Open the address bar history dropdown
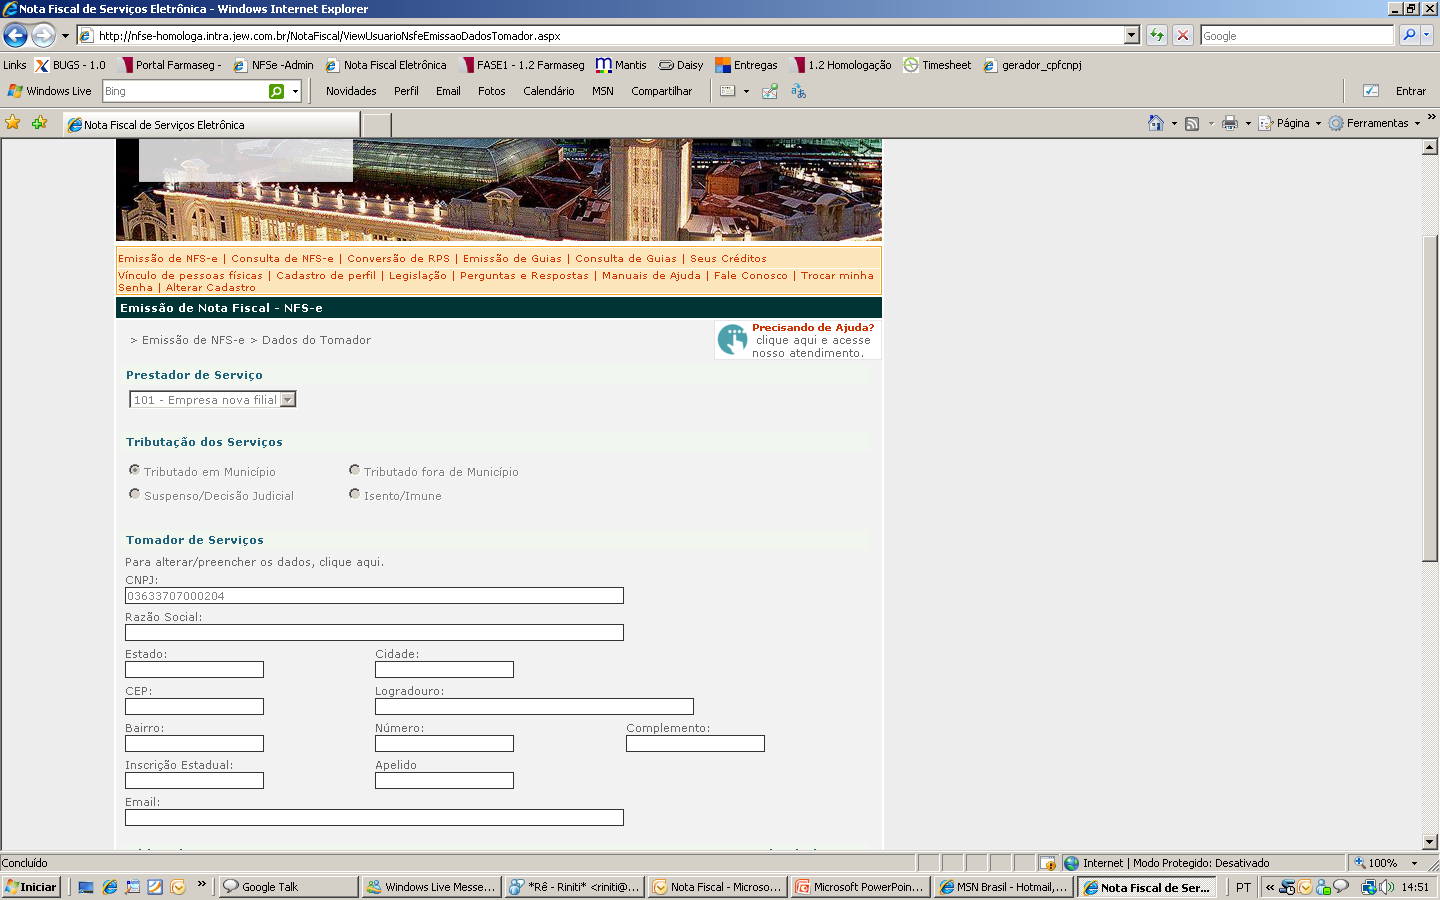This screenshot has height=900, width=1440. [x=1132, y=35]
